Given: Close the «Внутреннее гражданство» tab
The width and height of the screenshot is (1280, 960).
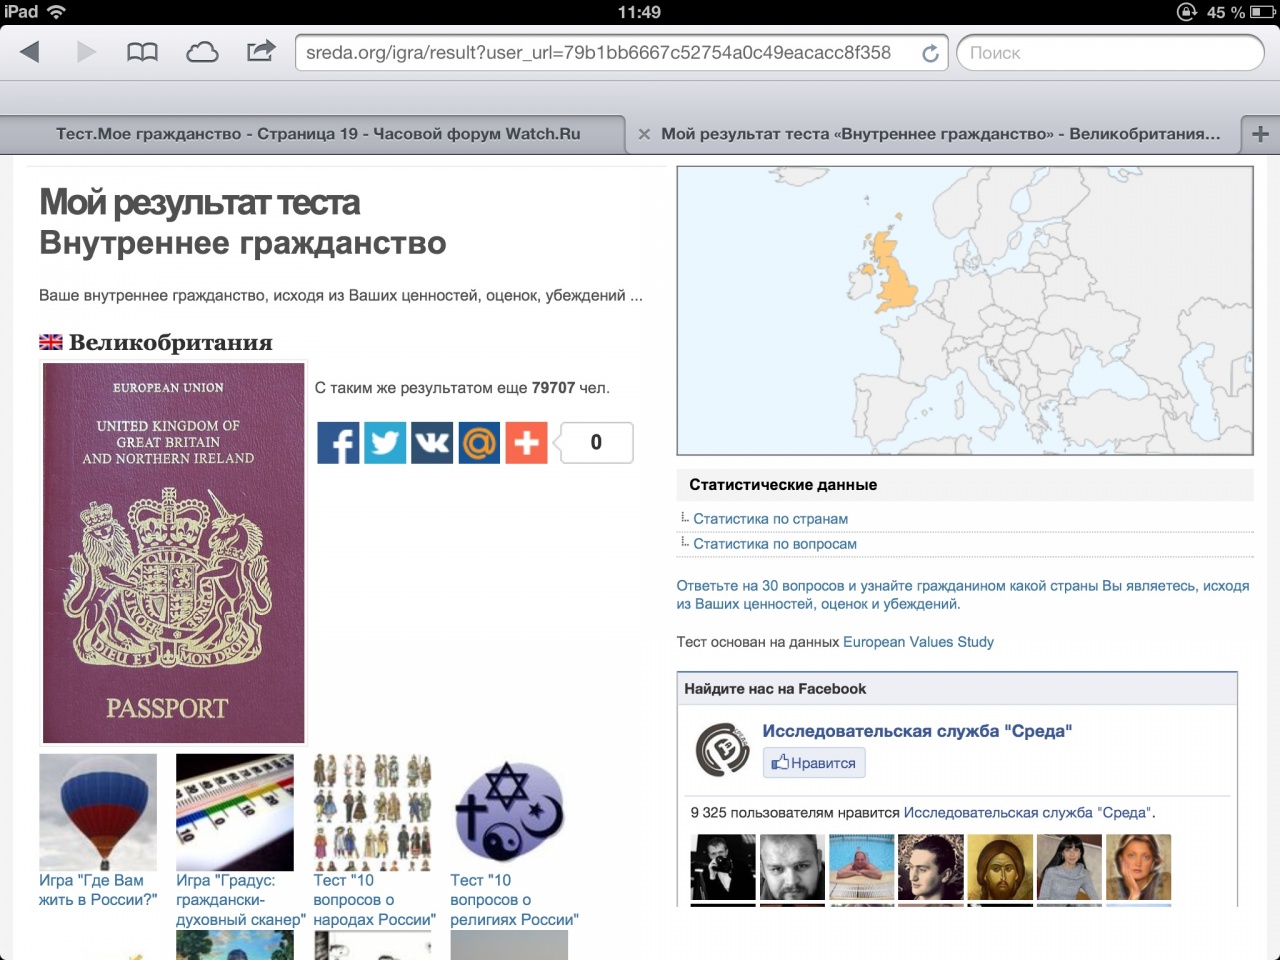Looking at the screenshot, I should click(644, 134).
